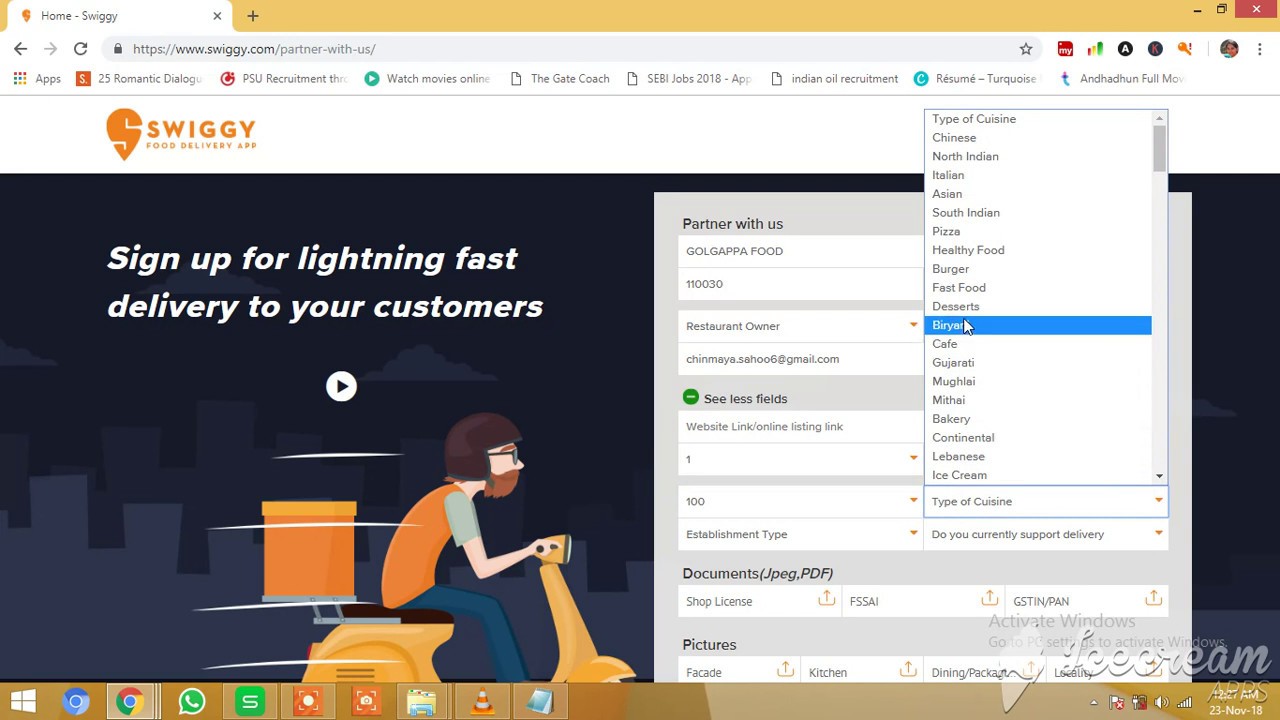Open the 'Do you currently support delivery' dropdown
This screenshot has height=720, width=1280.
coord(1046,534)
